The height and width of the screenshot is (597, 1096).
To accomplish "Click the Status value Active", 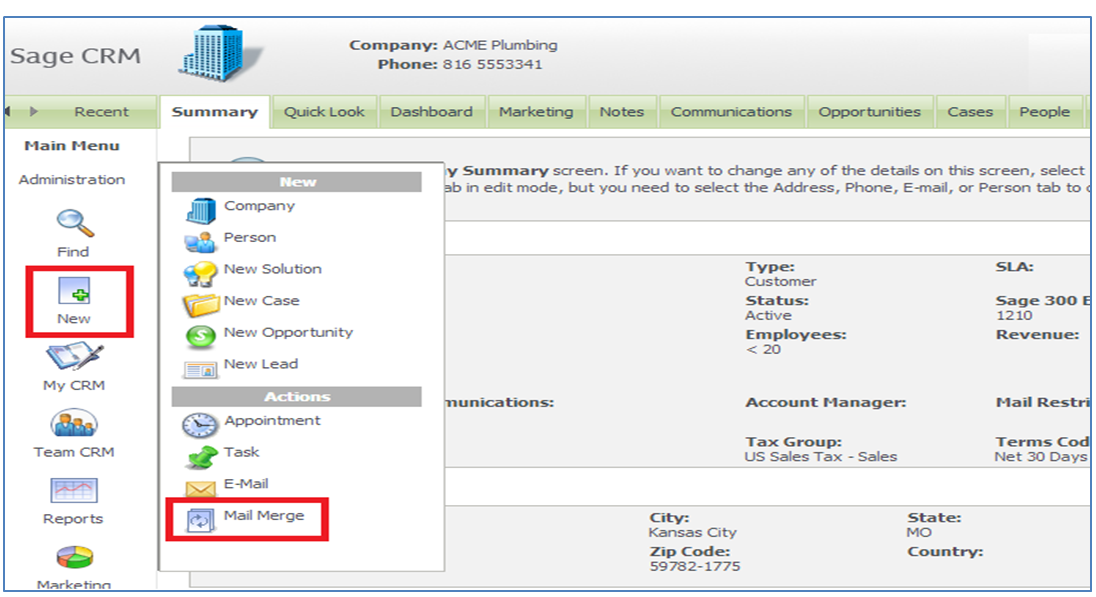I will [768, 315].
